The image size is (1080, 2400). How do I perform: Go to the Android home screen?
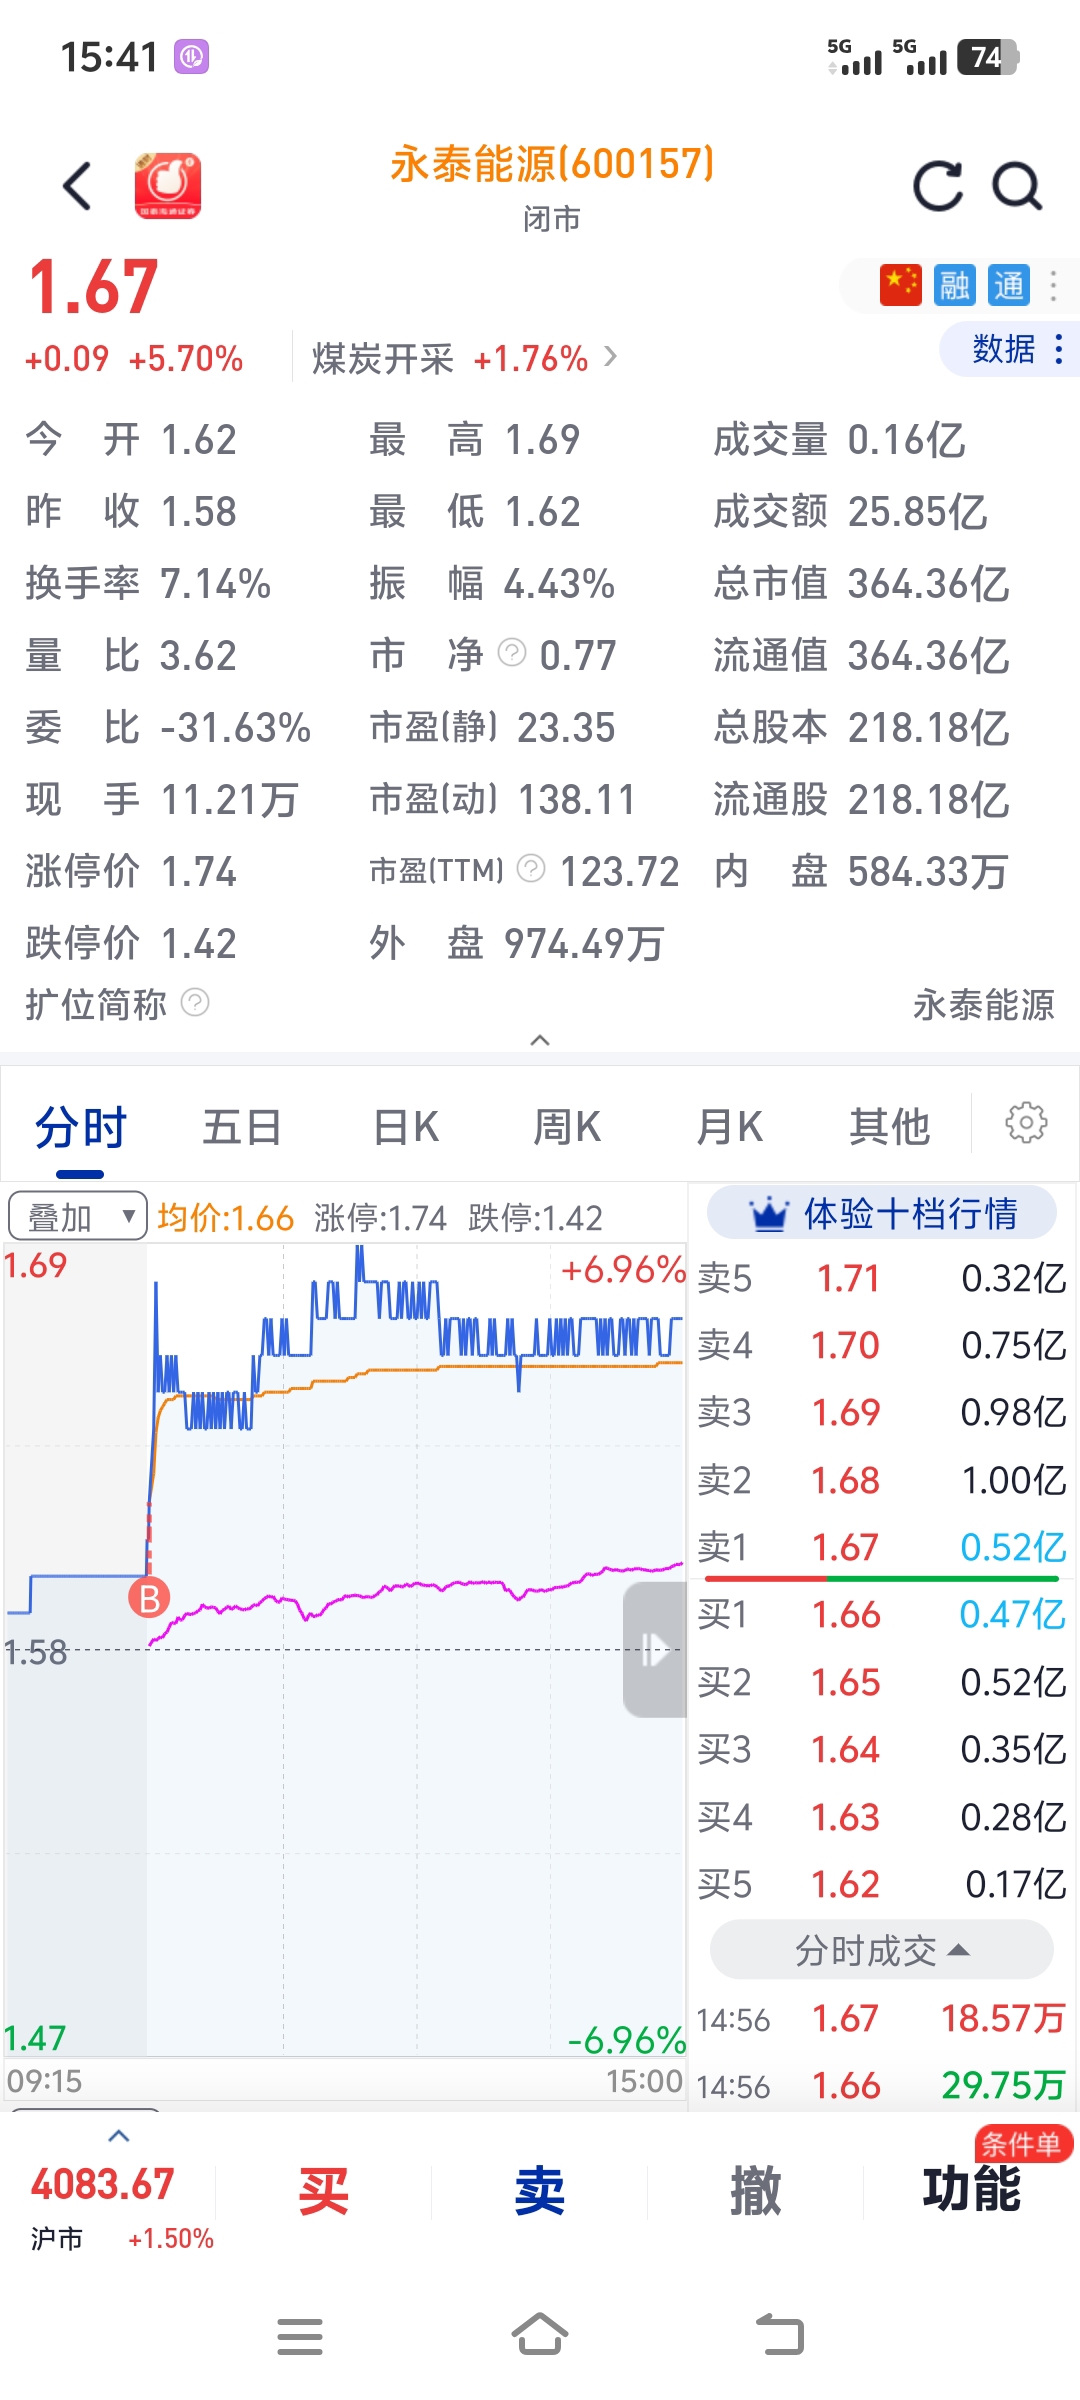pos(540,2334)
